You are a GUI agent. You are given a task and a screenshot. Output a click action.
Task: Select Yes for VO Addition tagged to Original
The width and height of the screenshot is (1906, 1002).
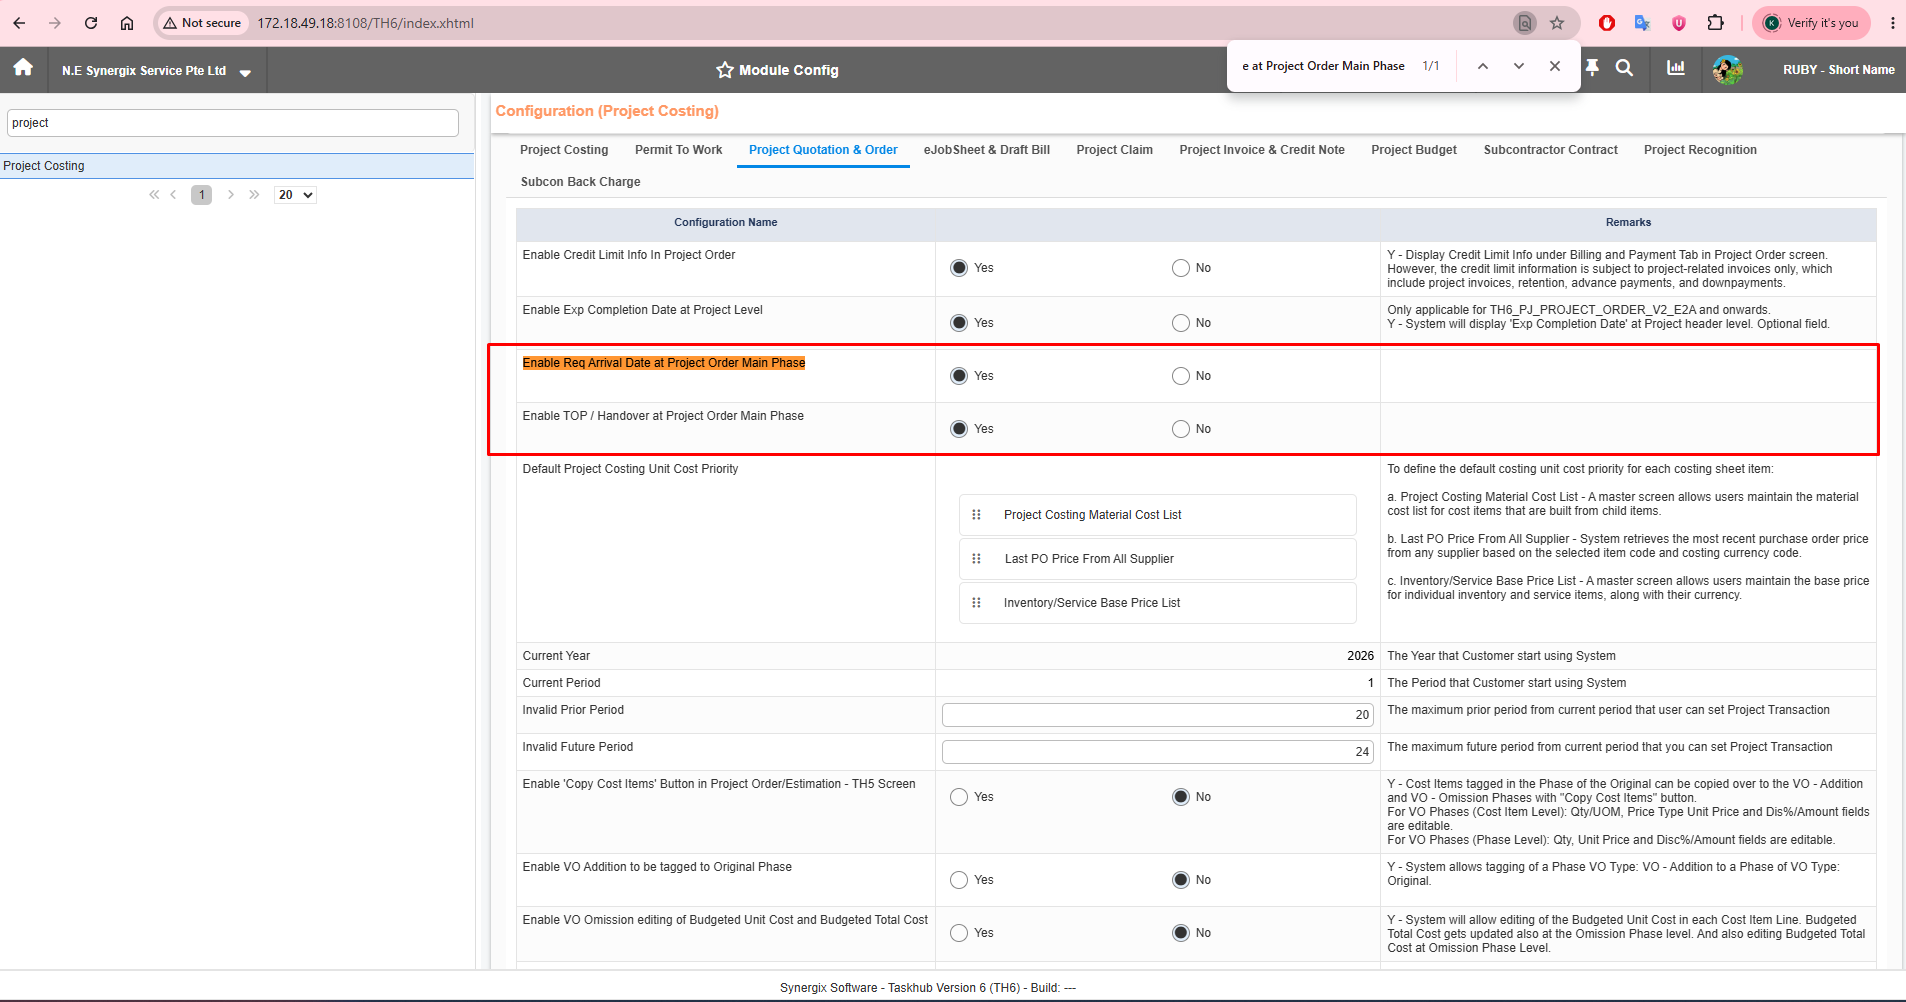[x=959, y=880]
